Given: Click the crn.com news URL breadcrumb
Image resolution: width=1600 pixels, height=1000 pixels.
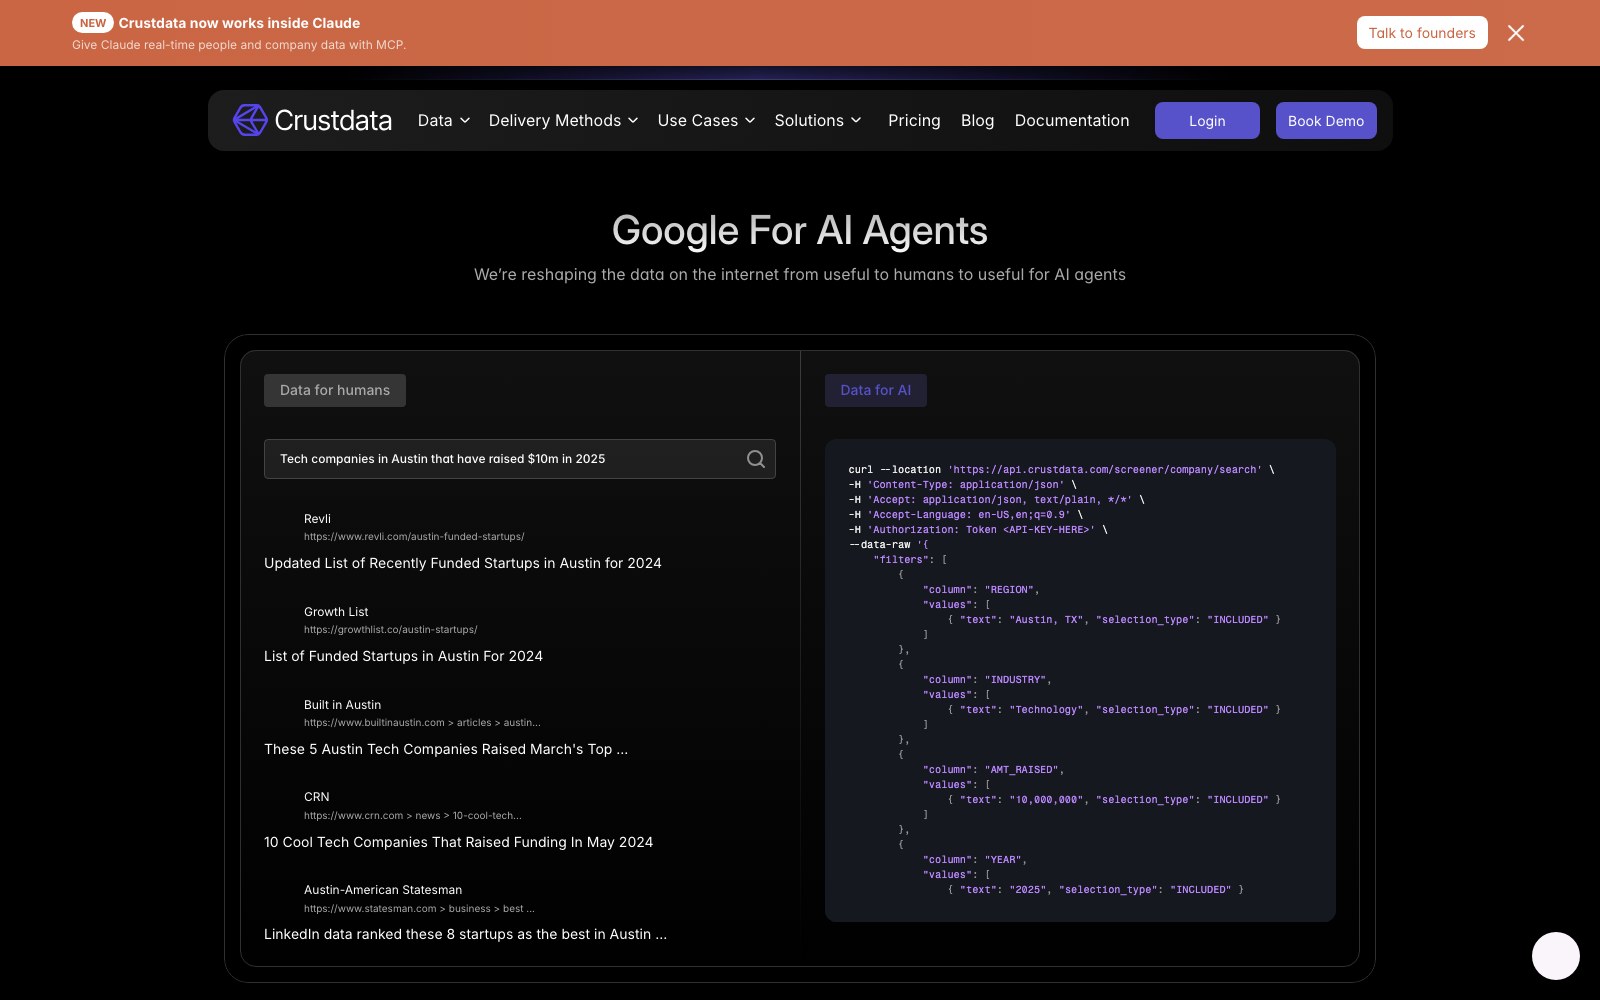Looking at the screenshot, I should [x=413, y=816].
